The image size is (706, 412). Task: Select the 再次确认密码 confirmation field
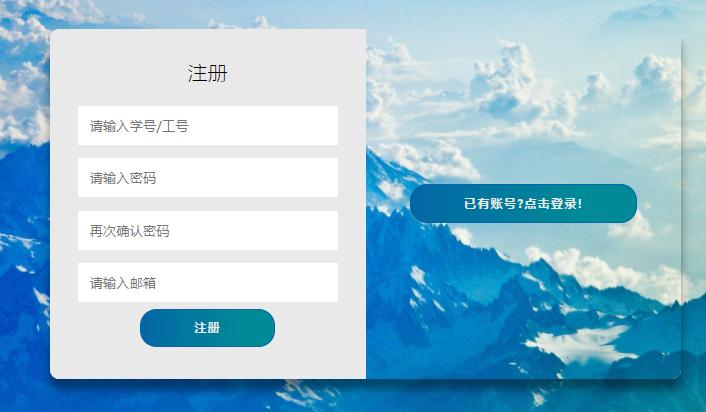point(208,230)
